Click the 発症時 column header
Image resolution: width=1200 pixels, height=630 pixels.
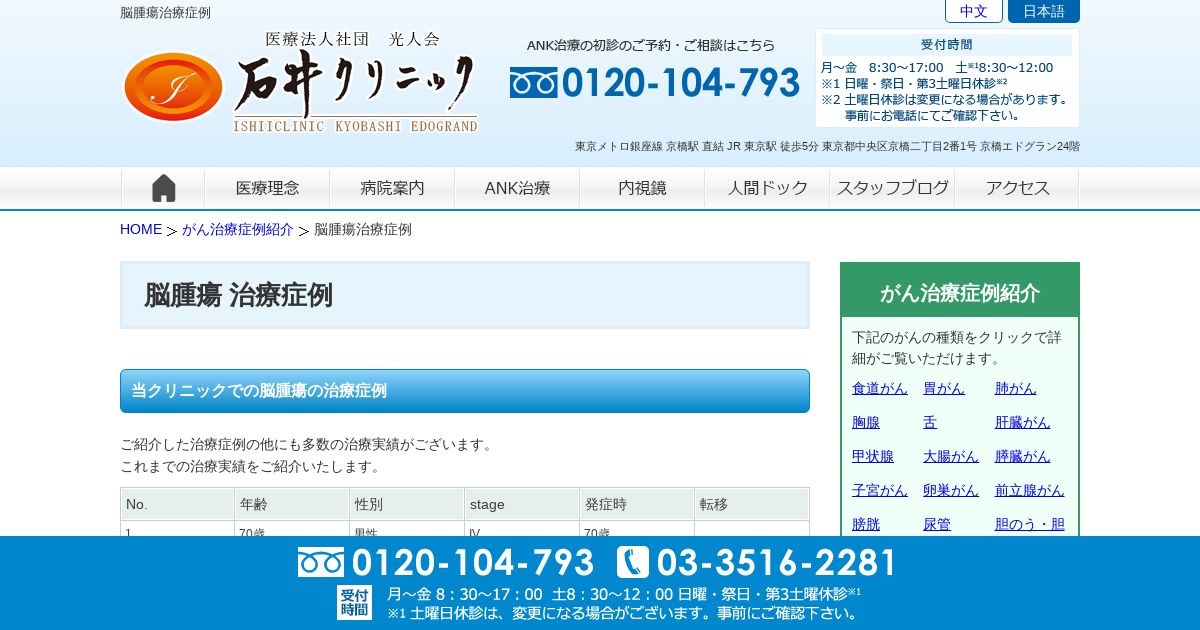(637, 504)
